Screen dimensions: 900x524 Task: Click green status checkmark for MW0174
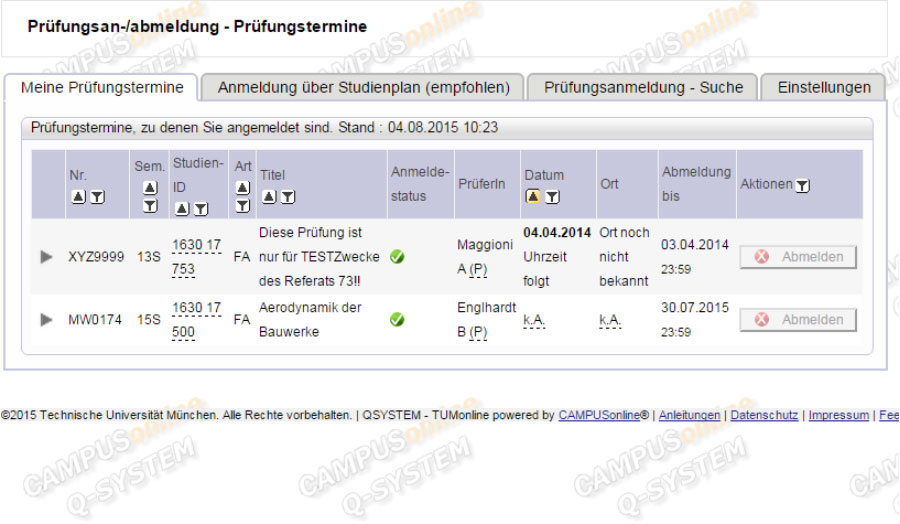click(397, 320)
